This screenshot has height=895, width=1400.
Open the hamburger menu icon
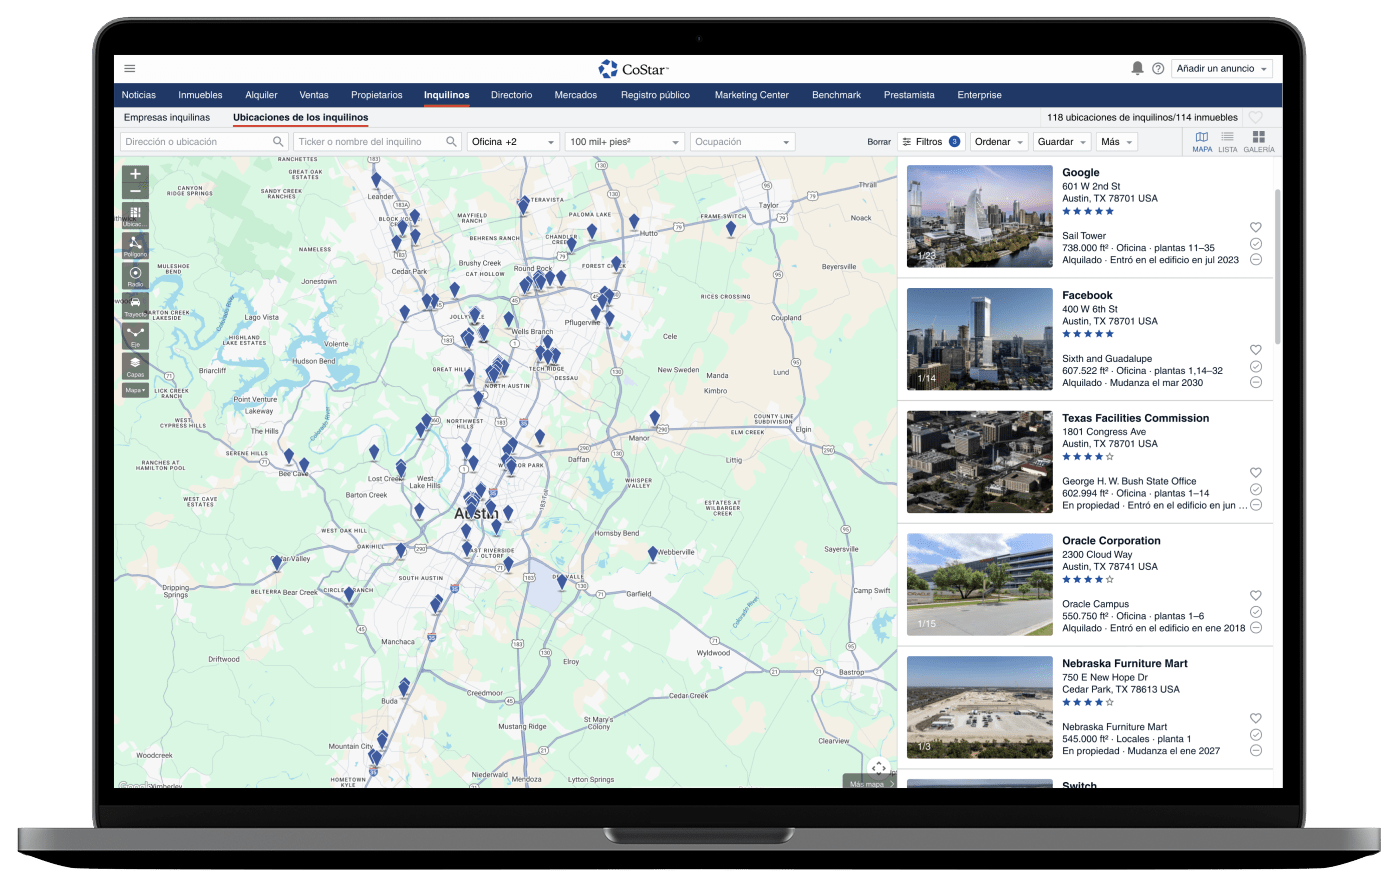click(130, 69)
